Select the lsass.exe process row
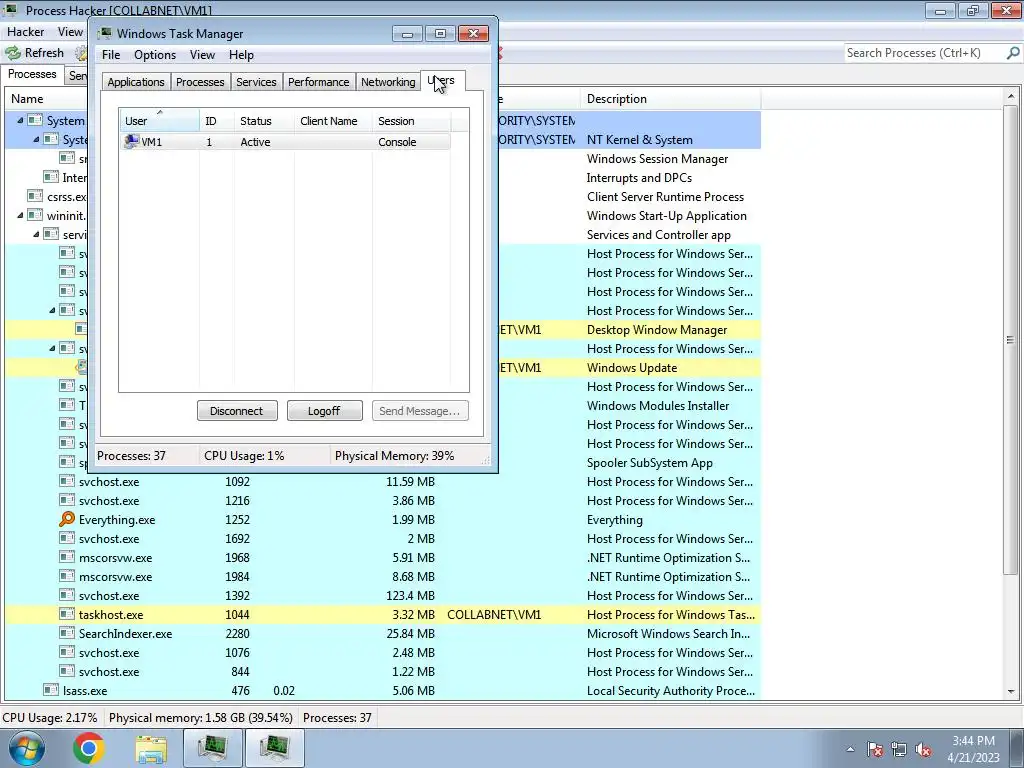1024x768 pixels. pos(383,690)
